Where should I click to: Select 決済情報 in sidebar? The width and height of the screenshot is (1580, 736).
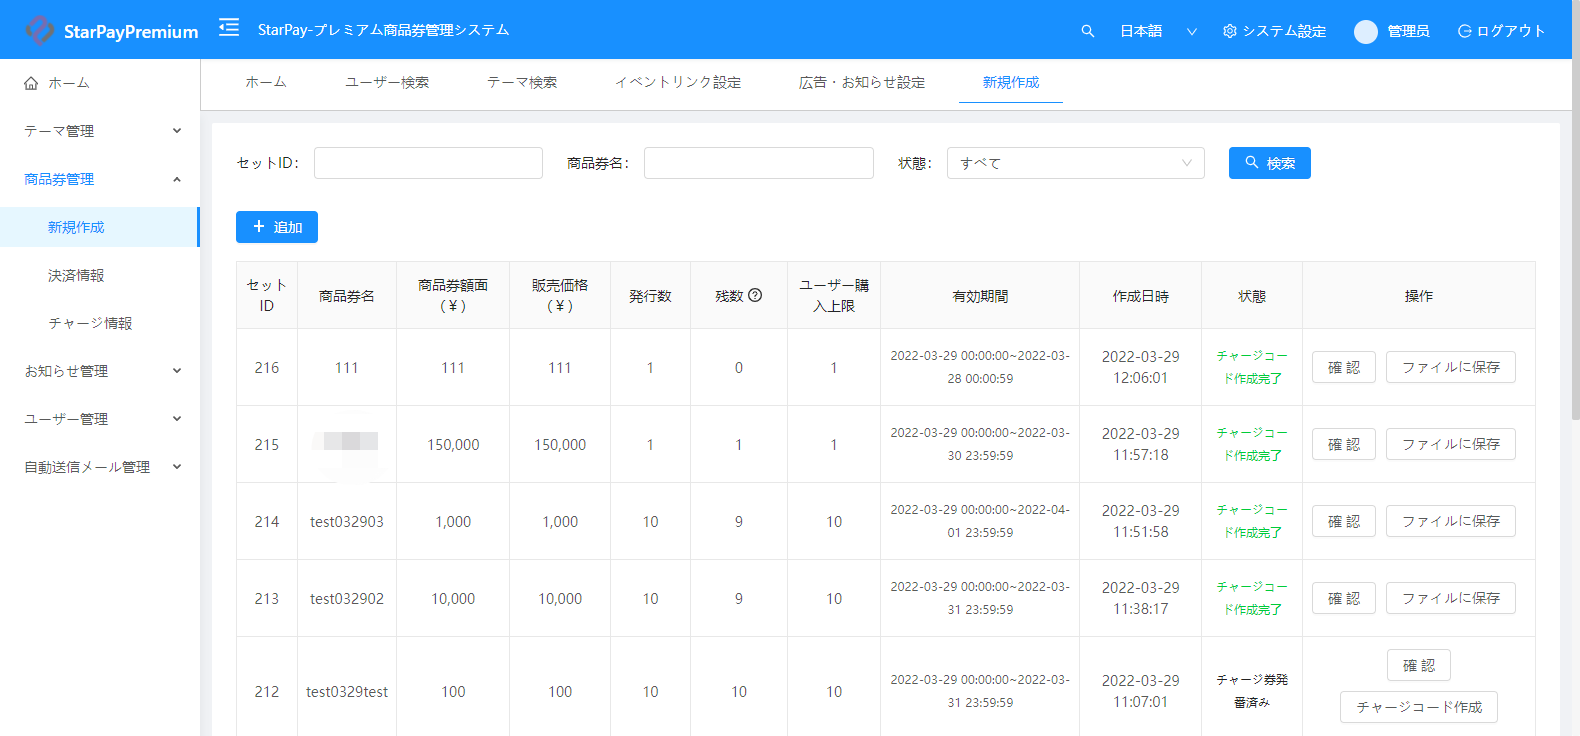(x=76, y=275)
